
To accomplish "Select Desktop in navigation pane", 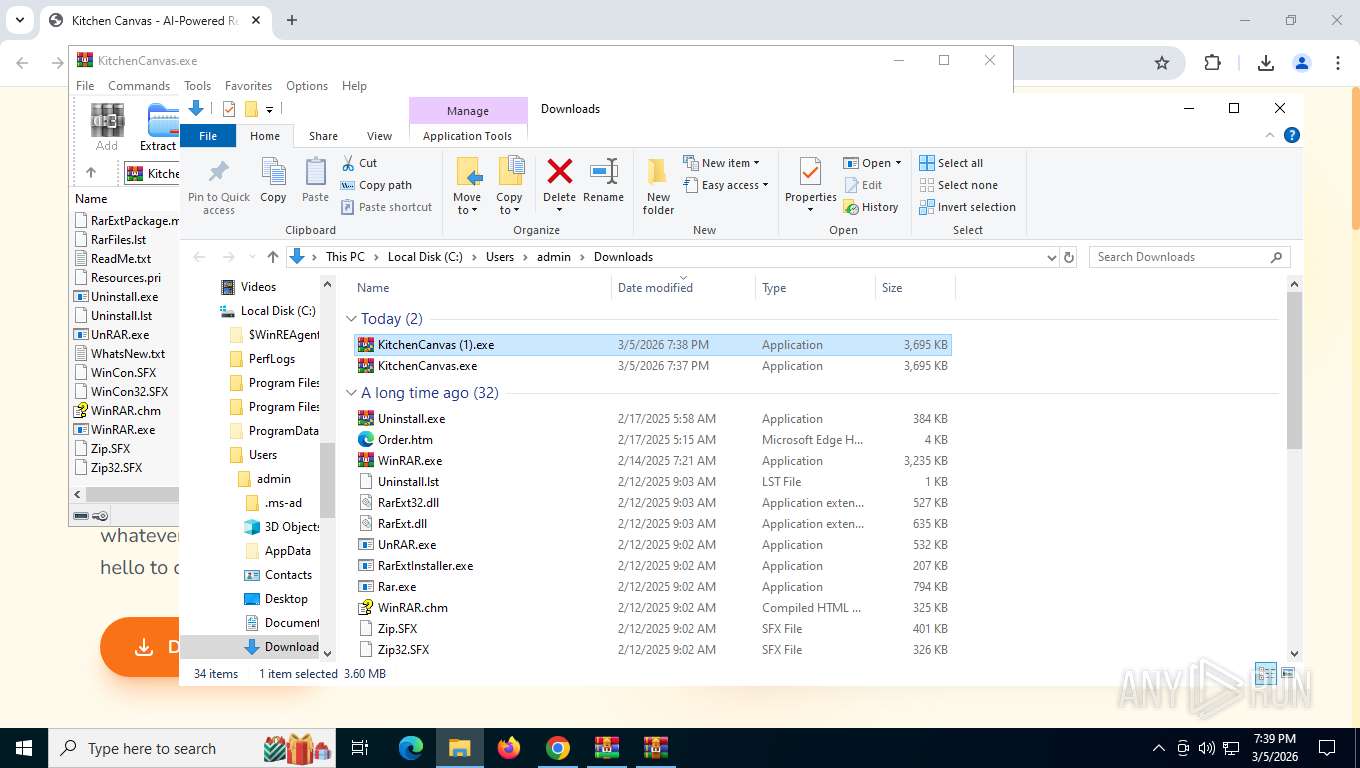I will pos(286,599).
